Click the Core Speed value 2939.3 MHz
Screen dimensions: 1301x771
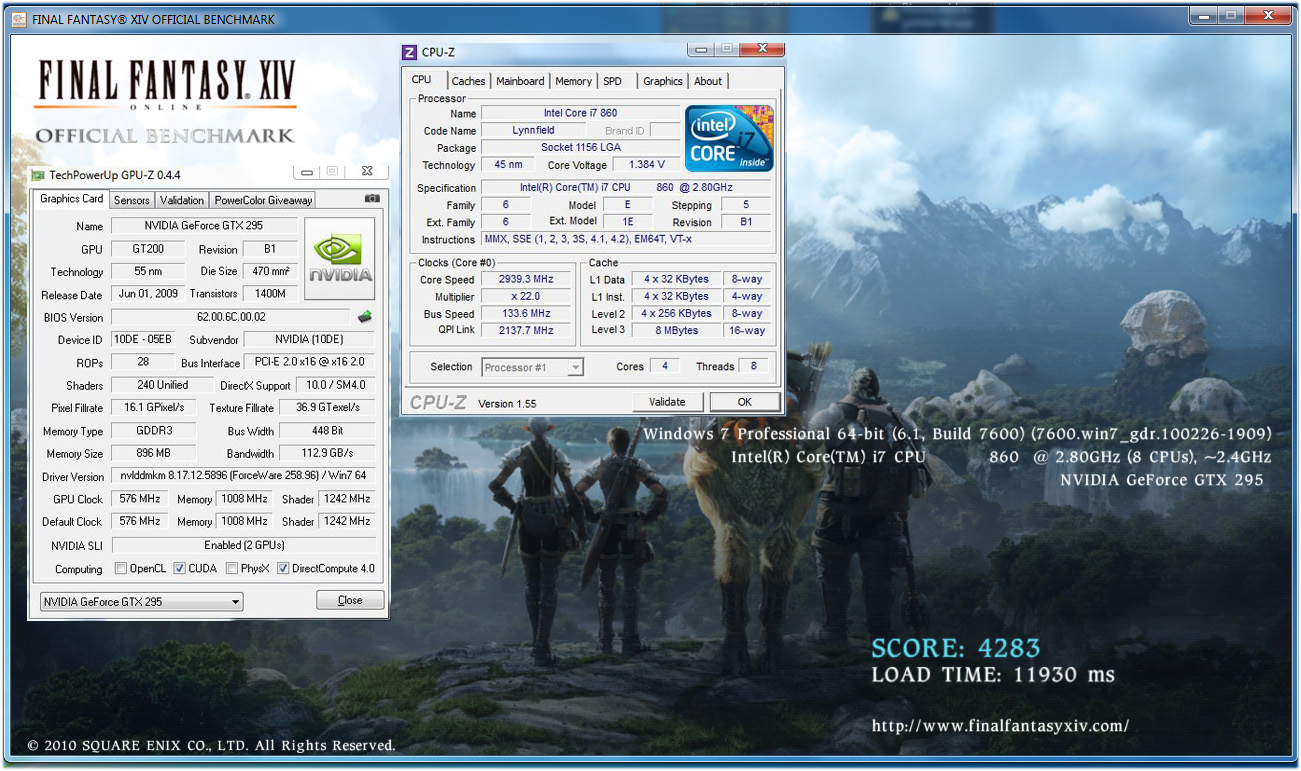coord(526,280)
